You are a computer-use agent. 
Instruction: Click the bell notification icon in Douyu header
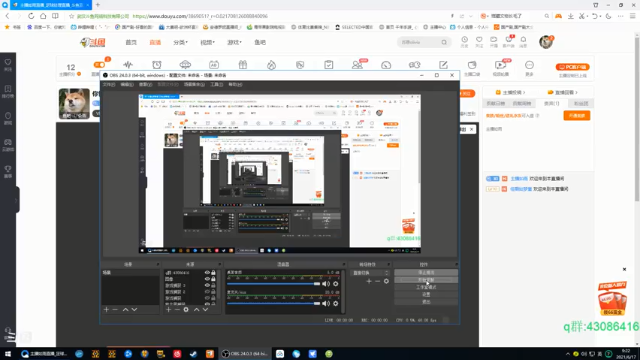pos(523,40)
